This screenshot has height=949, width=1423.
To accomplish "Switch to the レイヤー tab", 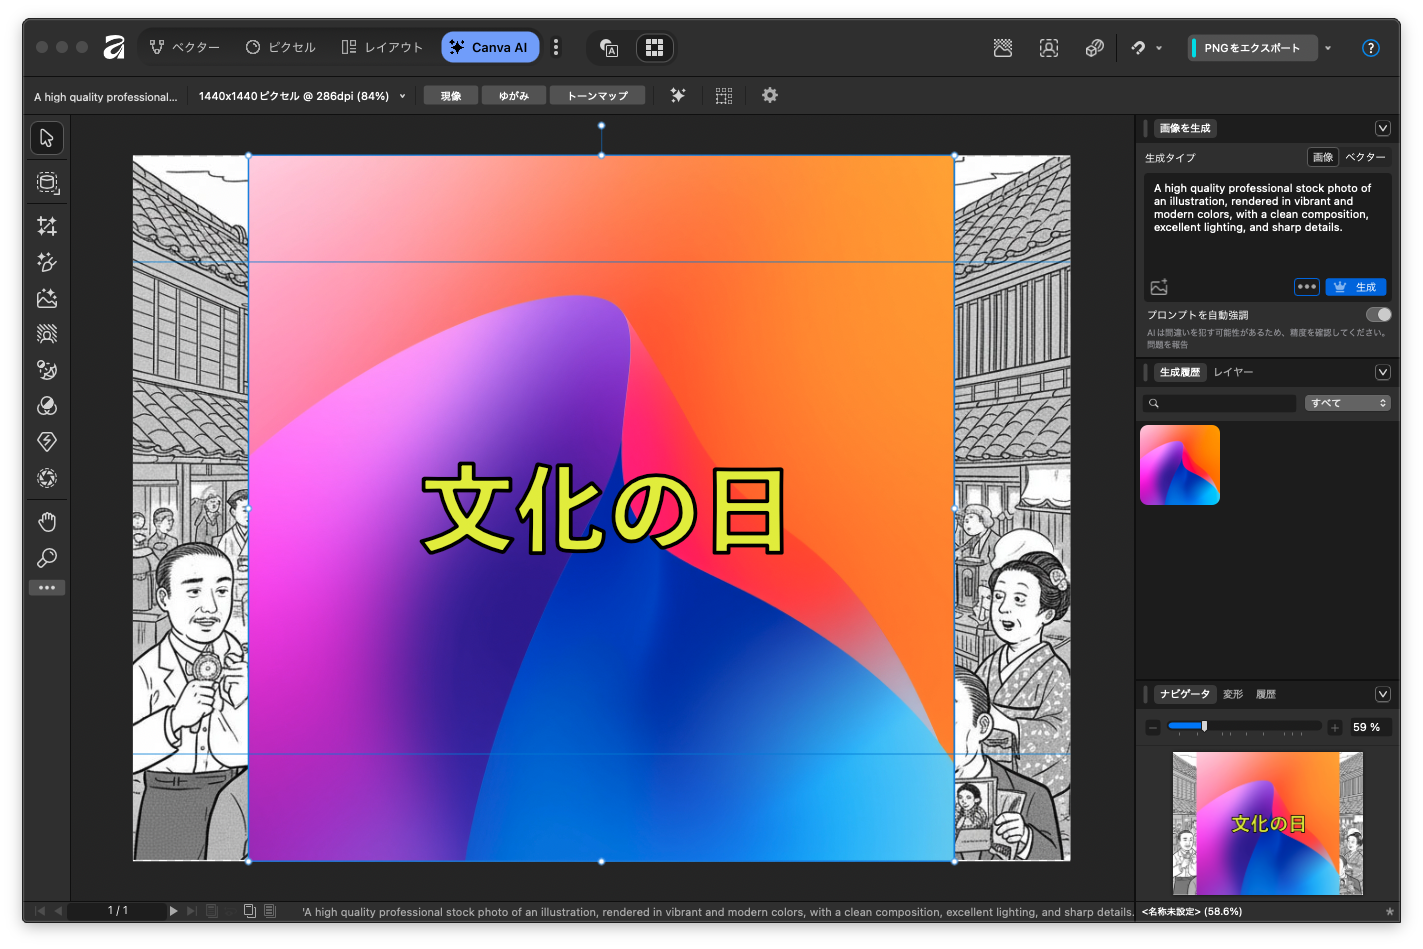I will tap(1233, 372).
